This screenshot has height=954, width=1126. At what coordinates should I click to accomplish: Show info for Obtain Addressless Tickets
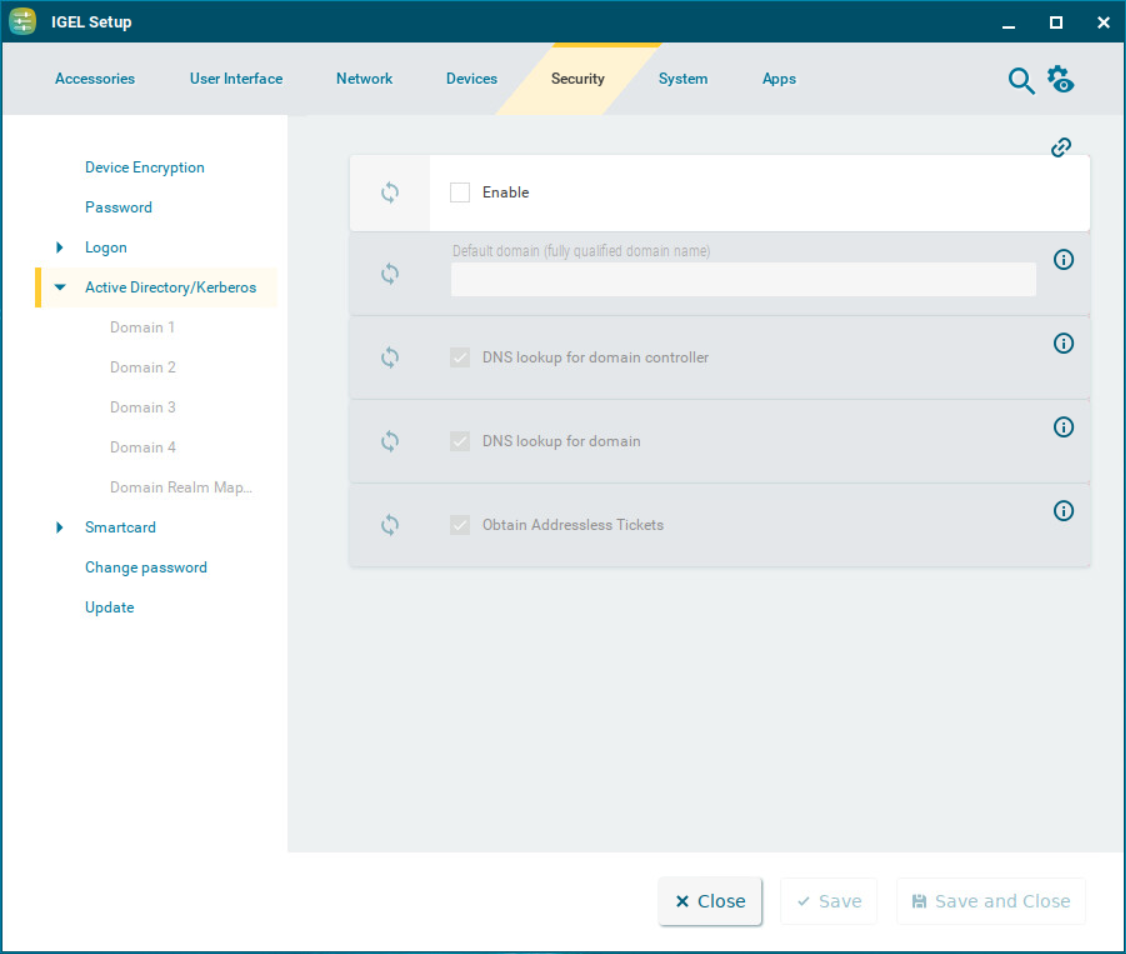click(1064, 511)
